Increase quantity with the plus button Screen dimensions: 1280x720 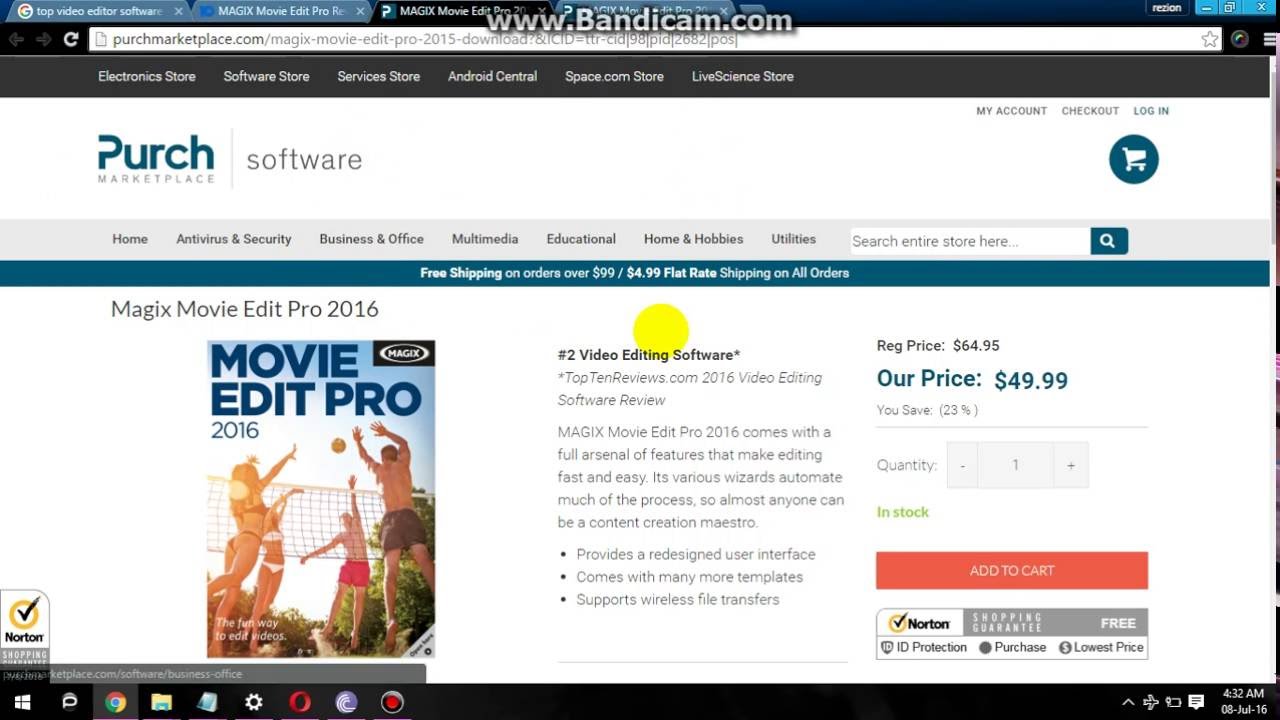click(1070, 465)
